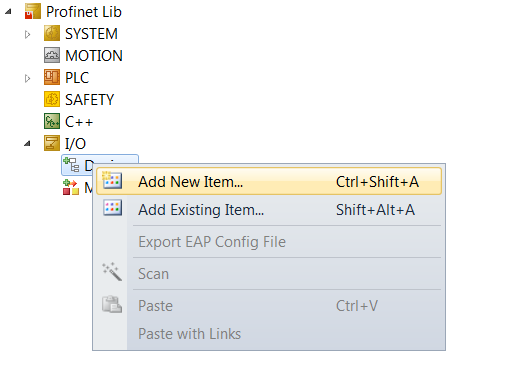Click the PLC node icon
Viewport: 507px width, 365px height.
click(x=52, y=77)
